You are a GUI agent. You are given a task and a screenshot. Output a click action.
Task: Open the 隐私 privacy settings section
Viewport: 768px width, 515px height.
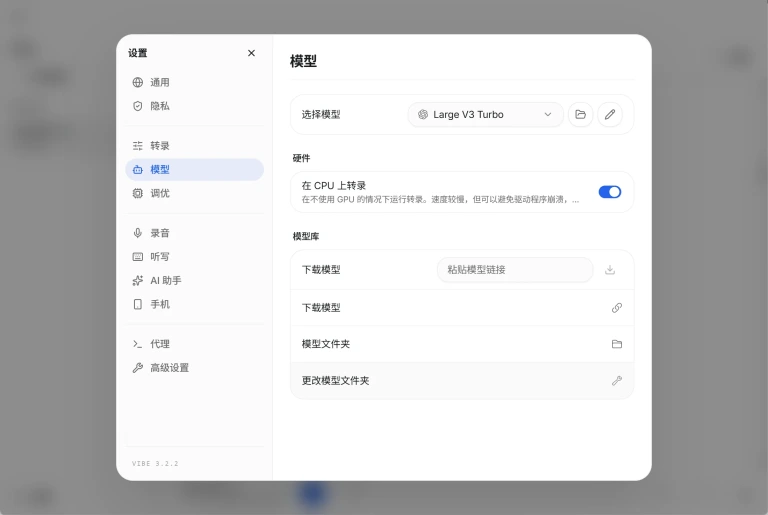point(194,106)
